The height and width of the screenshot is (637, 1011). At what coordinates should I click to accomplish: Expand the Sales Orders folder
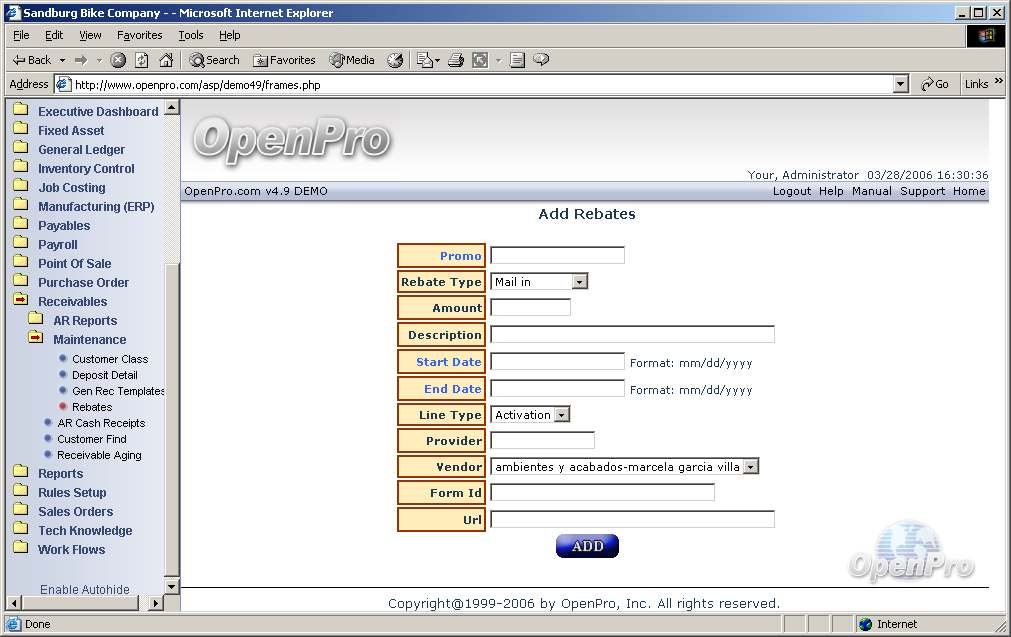(x=75, y=512)
